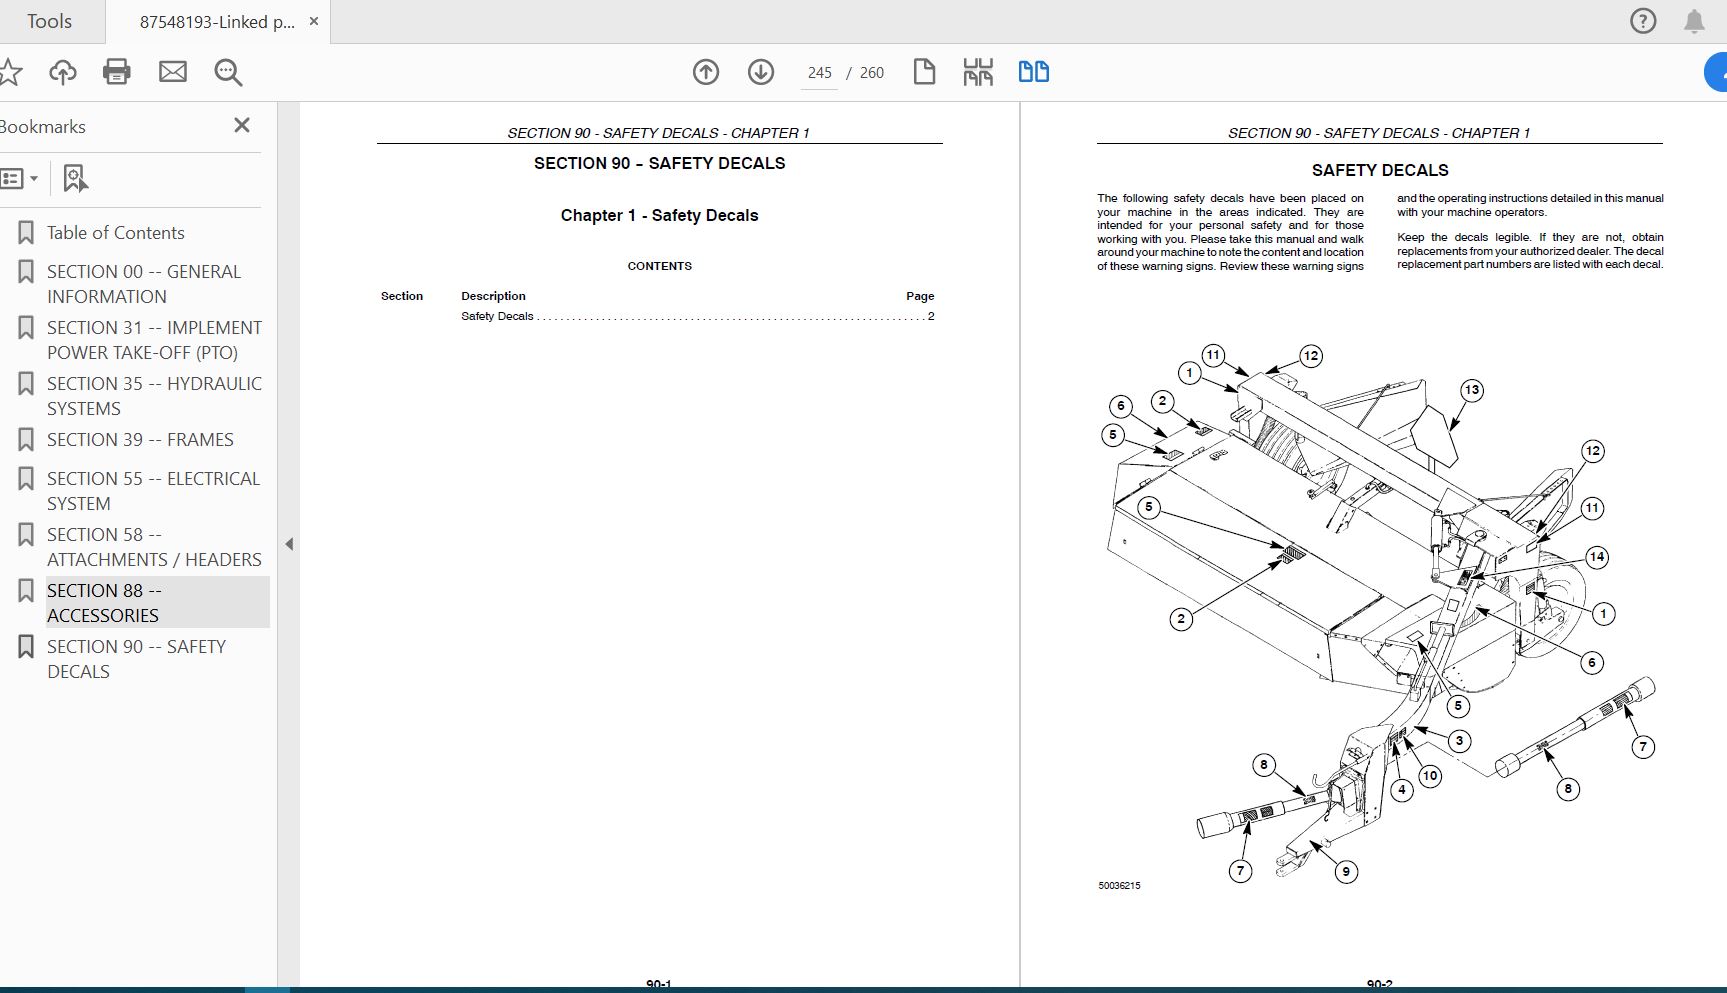Click the bookmark icon beside SECTION 39 -- FRAMES
1727x993 pixels.
pos(26,440)
